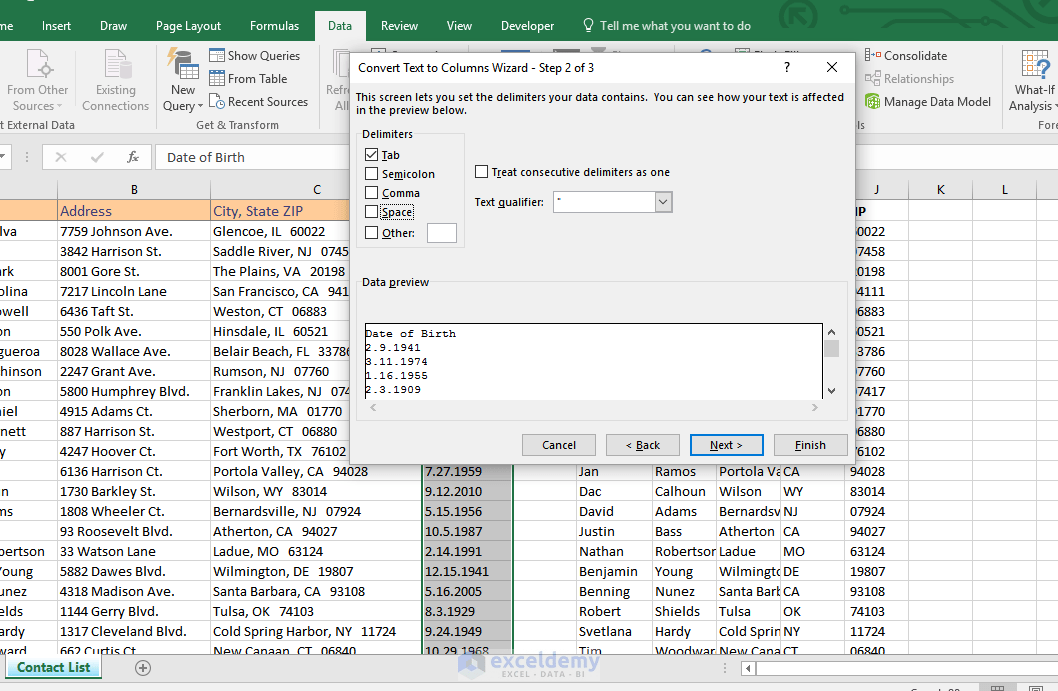
Task: Click Next to continue the wizard
Action: [x=726, y=444]
